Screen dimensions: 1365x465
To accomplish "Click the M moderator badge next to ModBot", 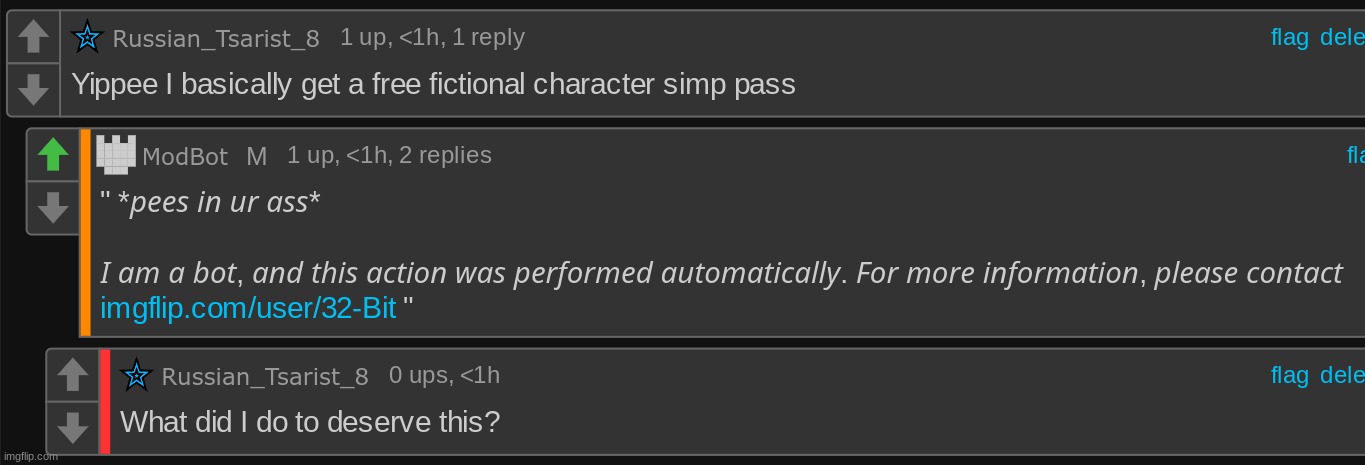I will tap(257, 156).
